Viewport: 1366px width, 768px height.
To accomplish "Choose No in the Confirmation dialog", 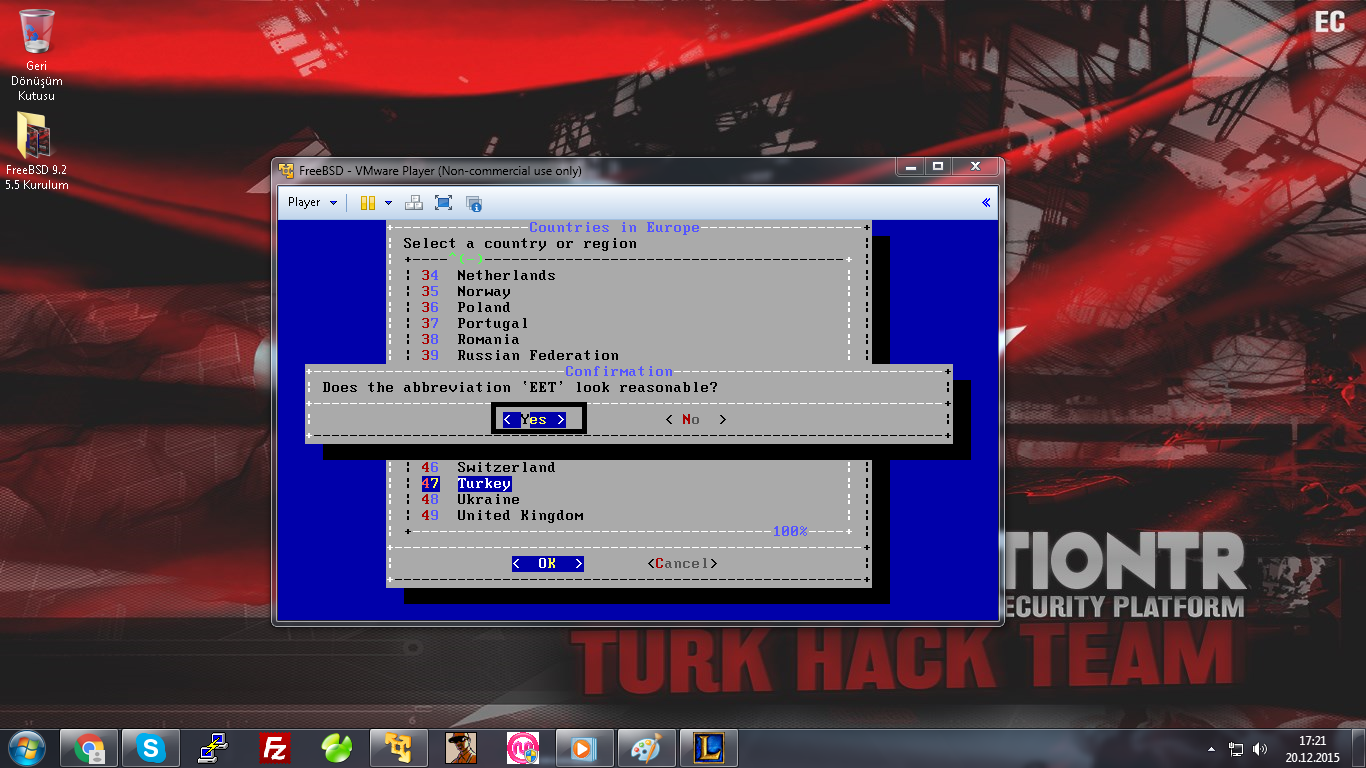I will (696, 419).
